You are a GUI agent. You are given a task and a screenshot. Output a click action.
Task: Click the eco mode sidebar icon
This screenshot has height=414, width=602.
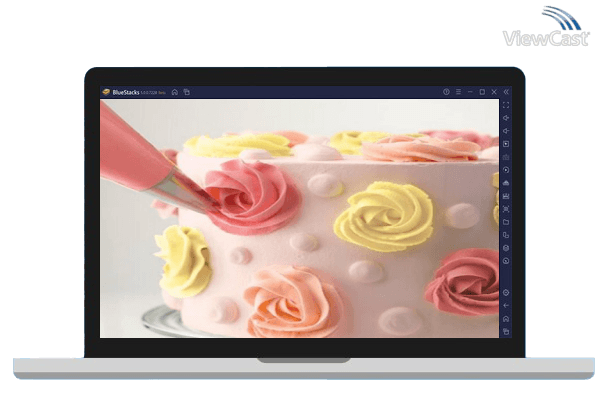506,261
